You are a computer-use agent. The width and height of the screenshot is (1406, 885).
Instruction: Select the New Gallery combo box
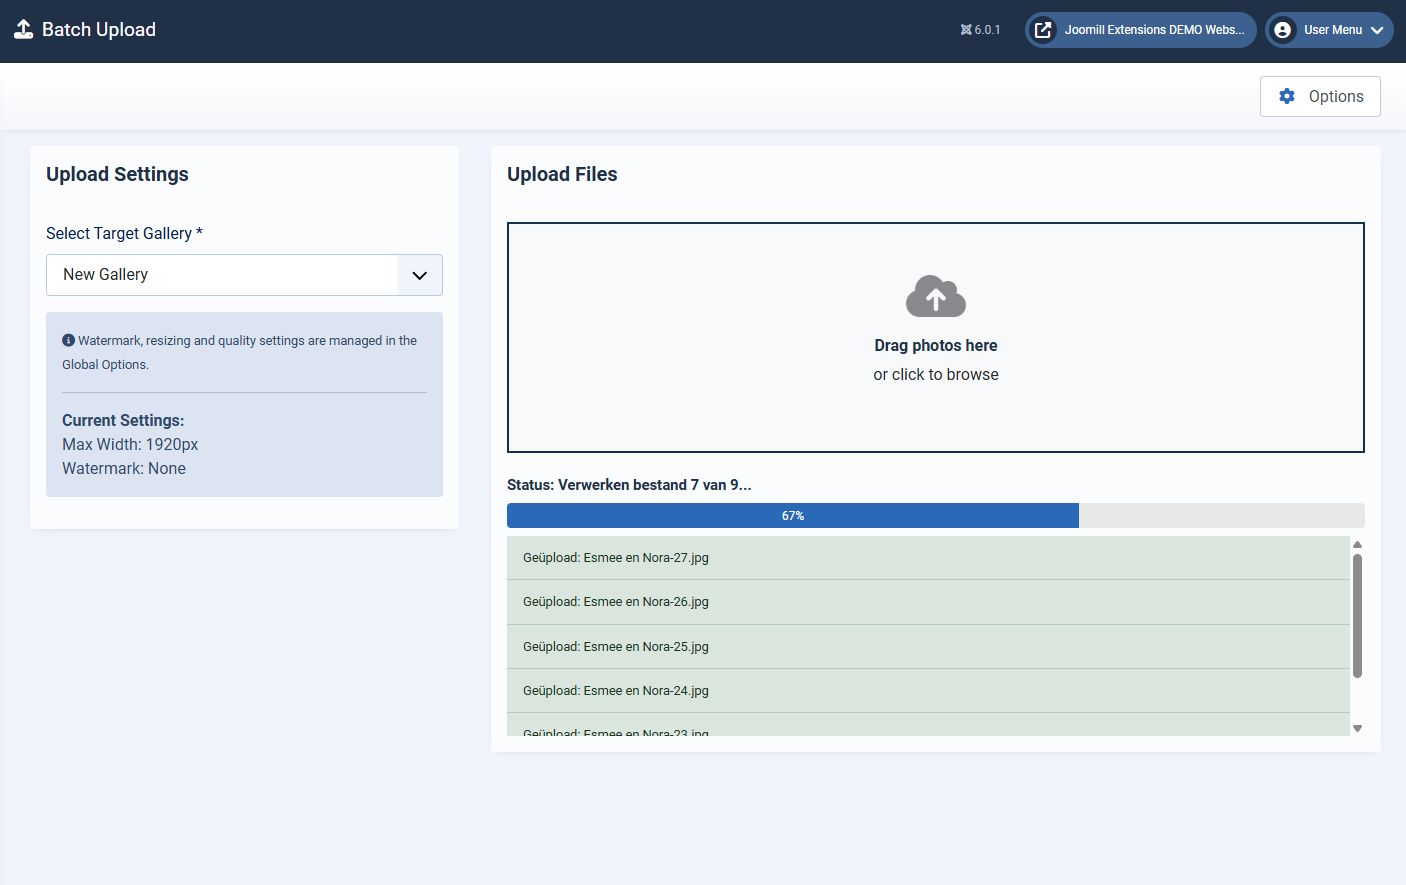222,275
